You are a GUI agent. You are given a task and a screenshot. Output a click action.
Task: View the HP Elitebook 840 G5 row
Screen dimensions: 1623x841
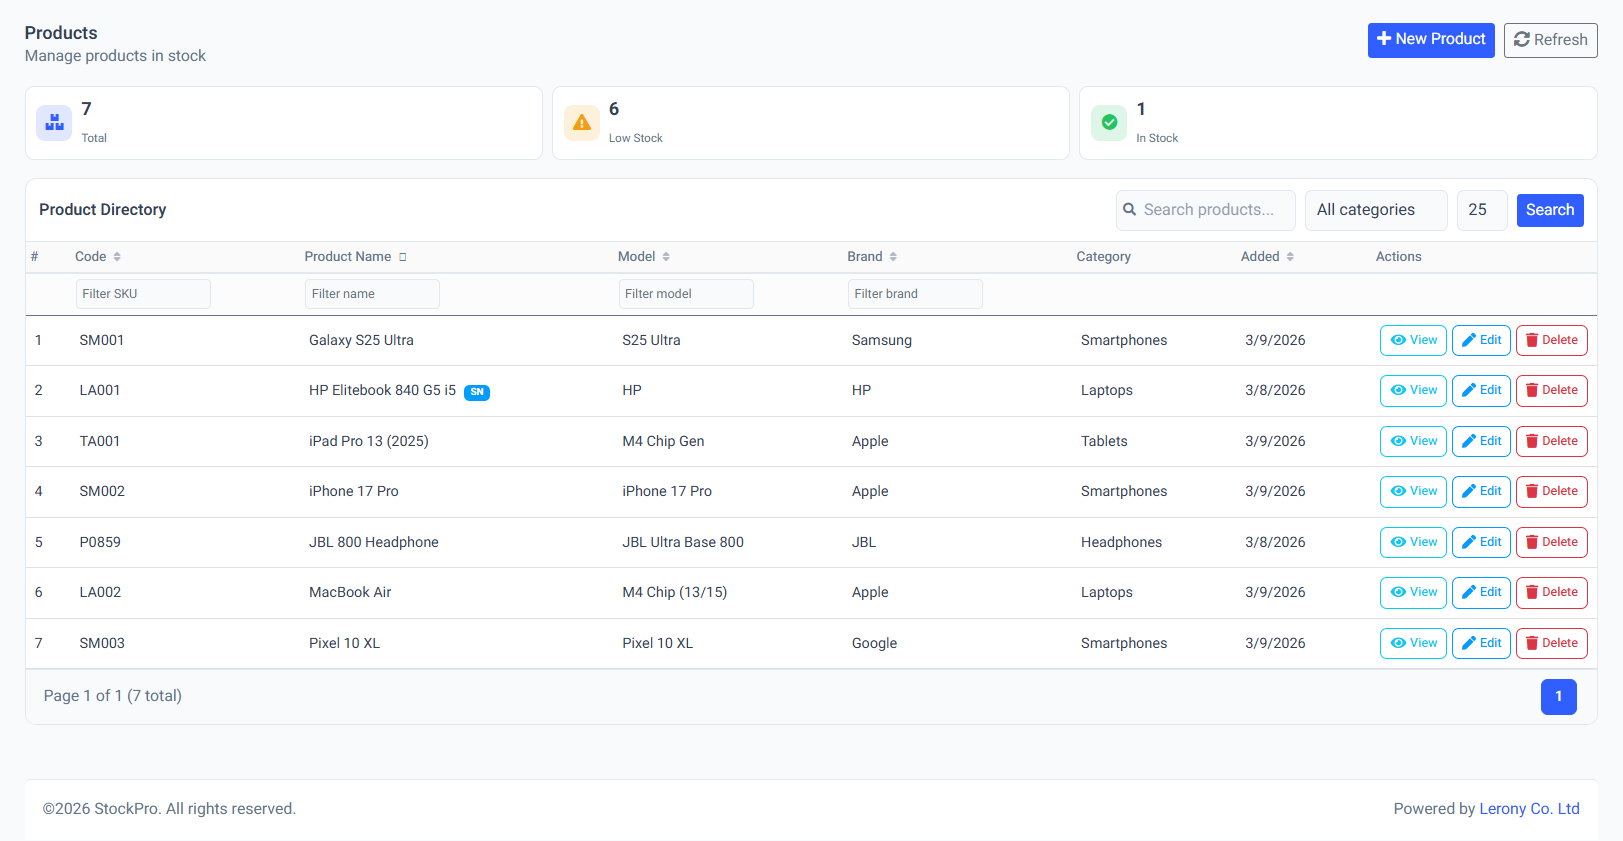[1413, 391]
